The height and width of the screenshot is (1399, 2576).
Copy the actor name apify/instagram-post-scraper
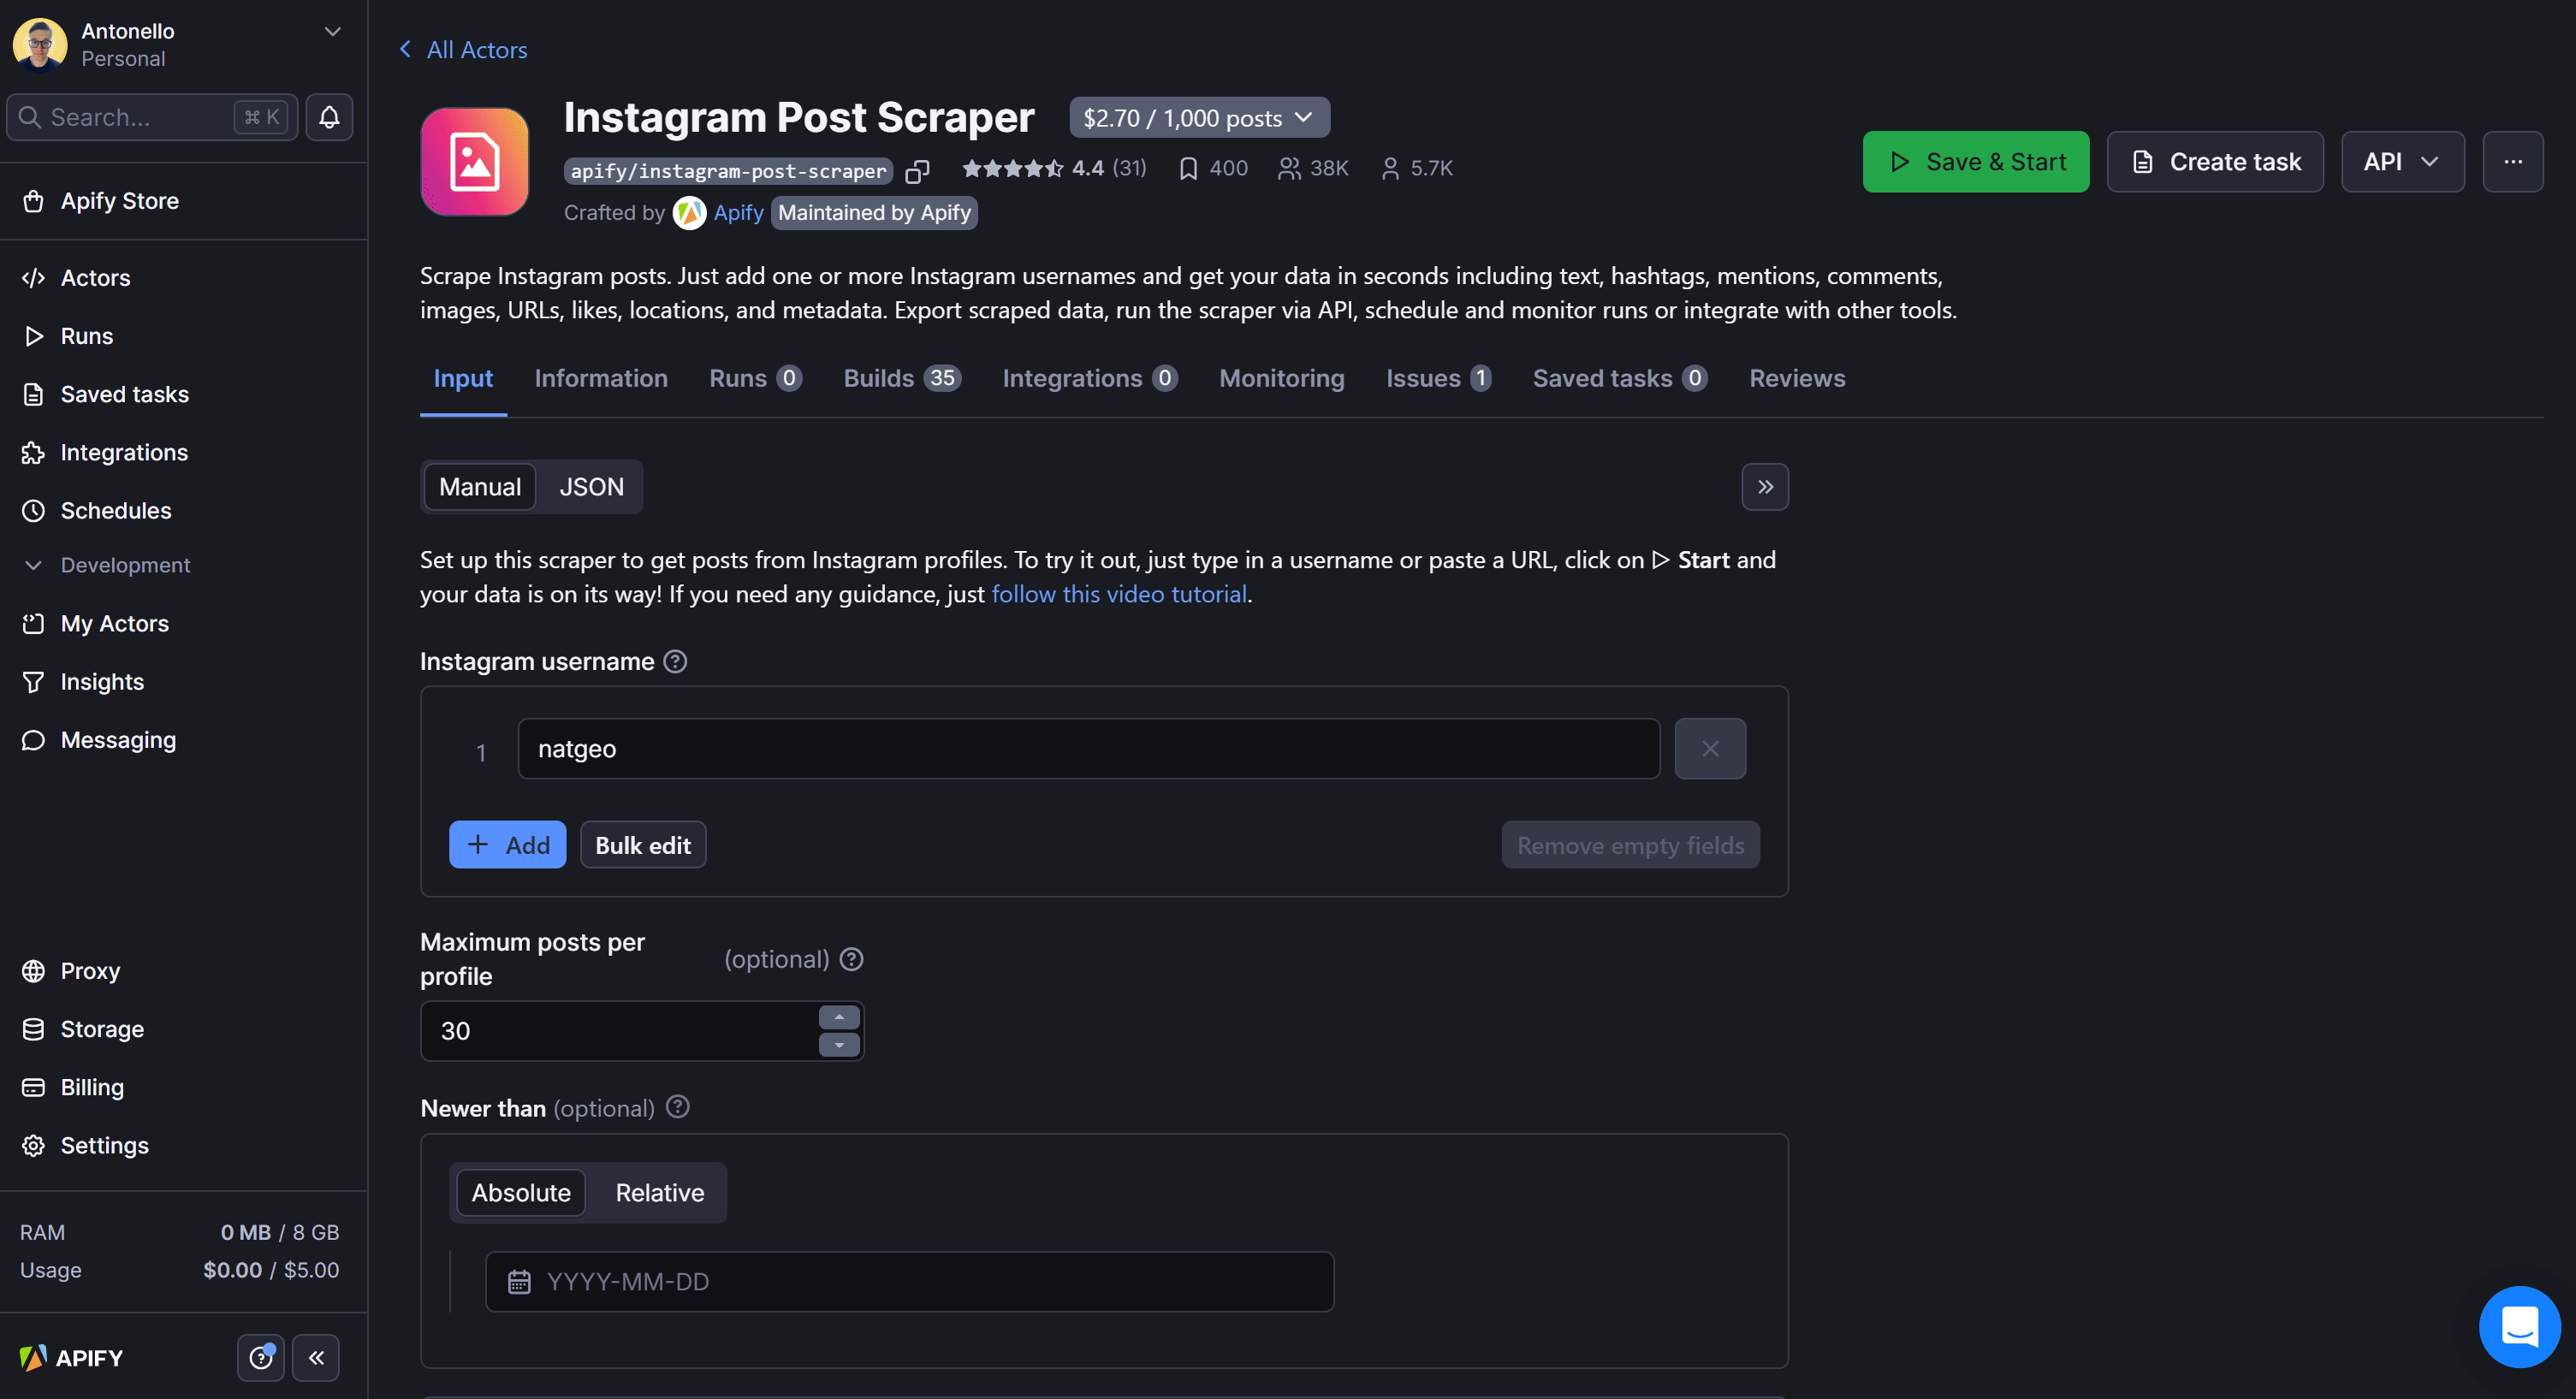[x=917, y=171]
